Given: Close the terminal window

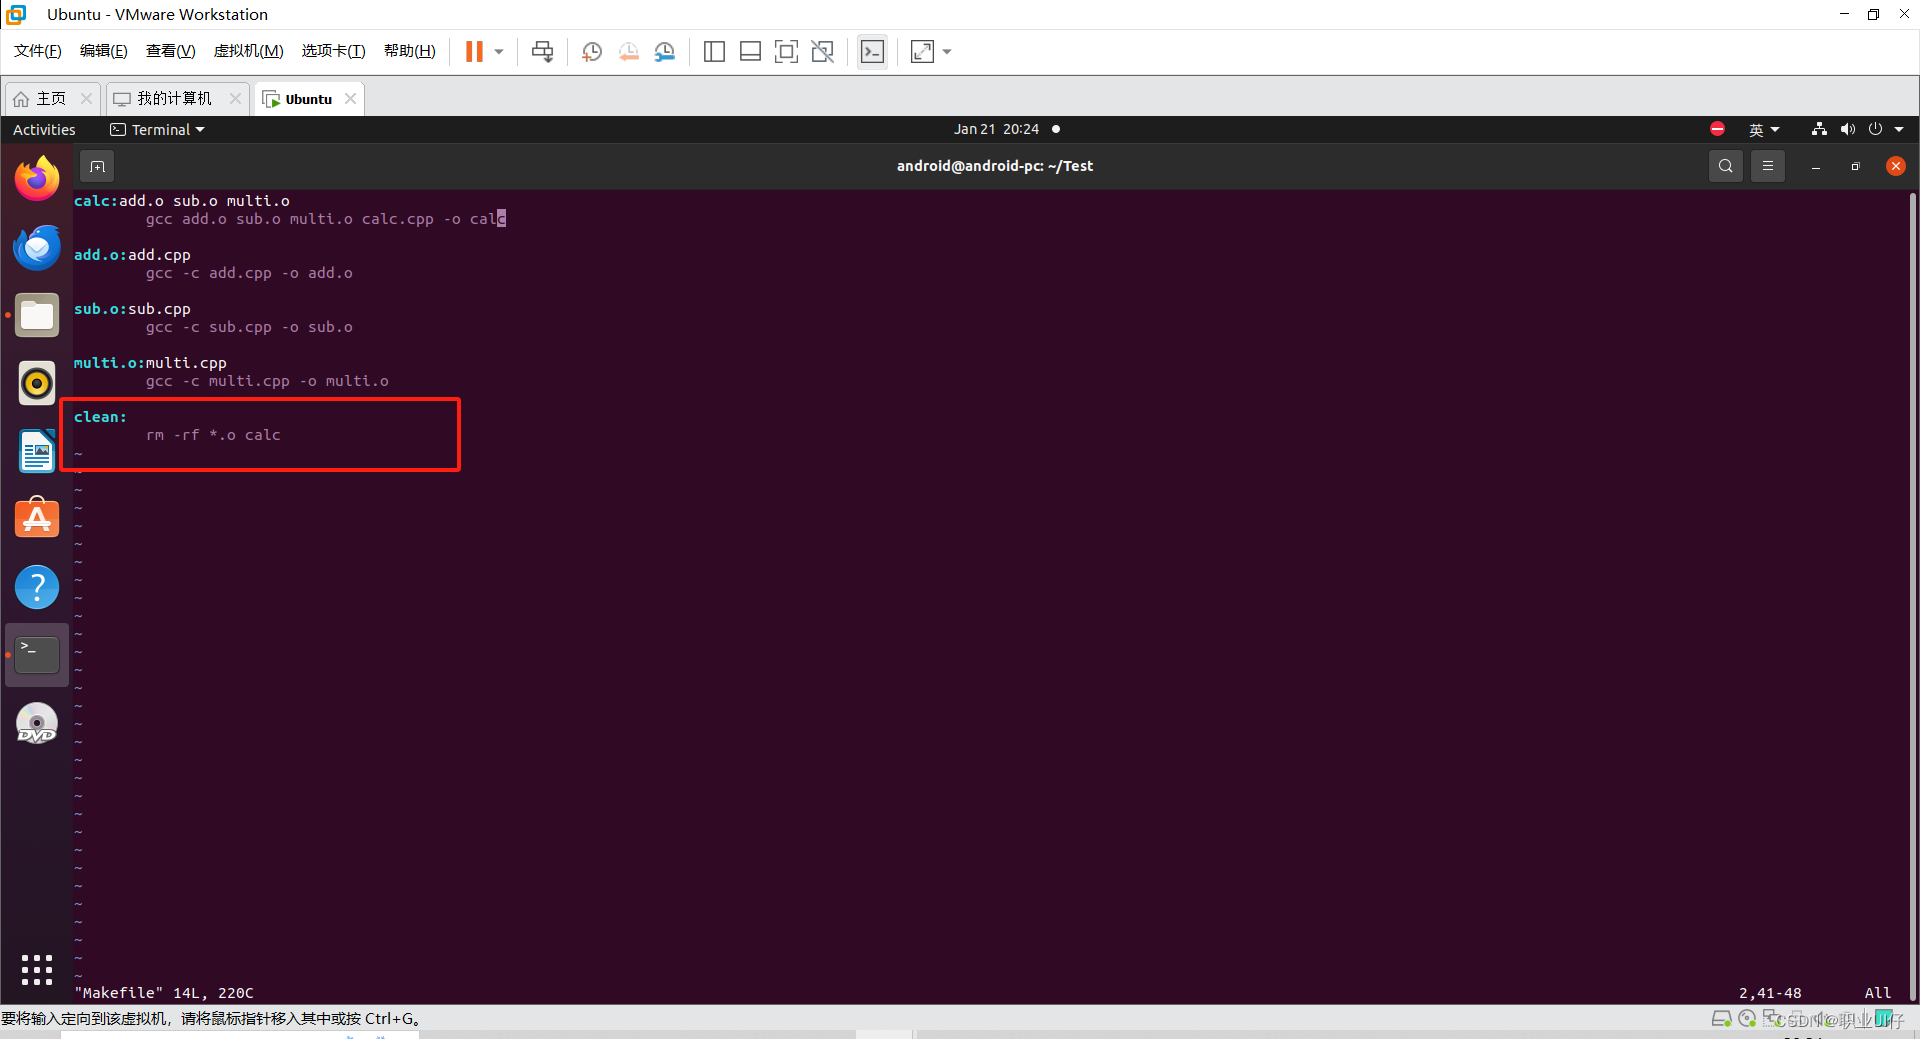Looking at the screenshot, I should [x=1895, y=166].
